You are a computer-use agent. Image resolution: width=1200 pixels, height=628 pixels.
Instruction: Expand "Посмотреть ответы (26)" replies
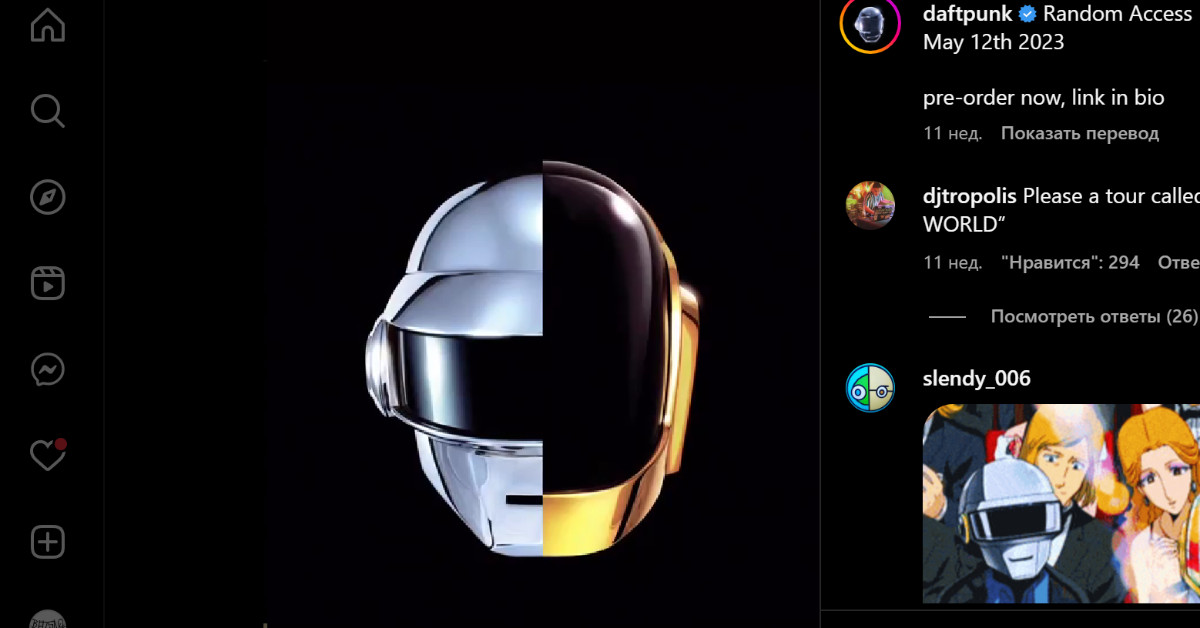[x=1093, y=316]
